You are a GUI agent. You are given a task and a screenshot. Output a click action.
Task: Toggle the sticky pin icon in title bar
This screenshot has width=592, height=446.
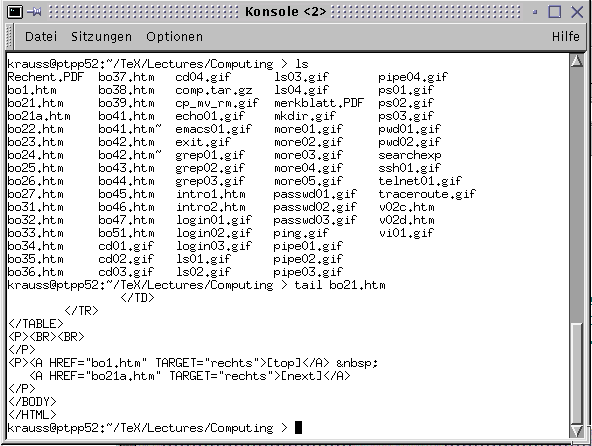(x=34, y=12)
